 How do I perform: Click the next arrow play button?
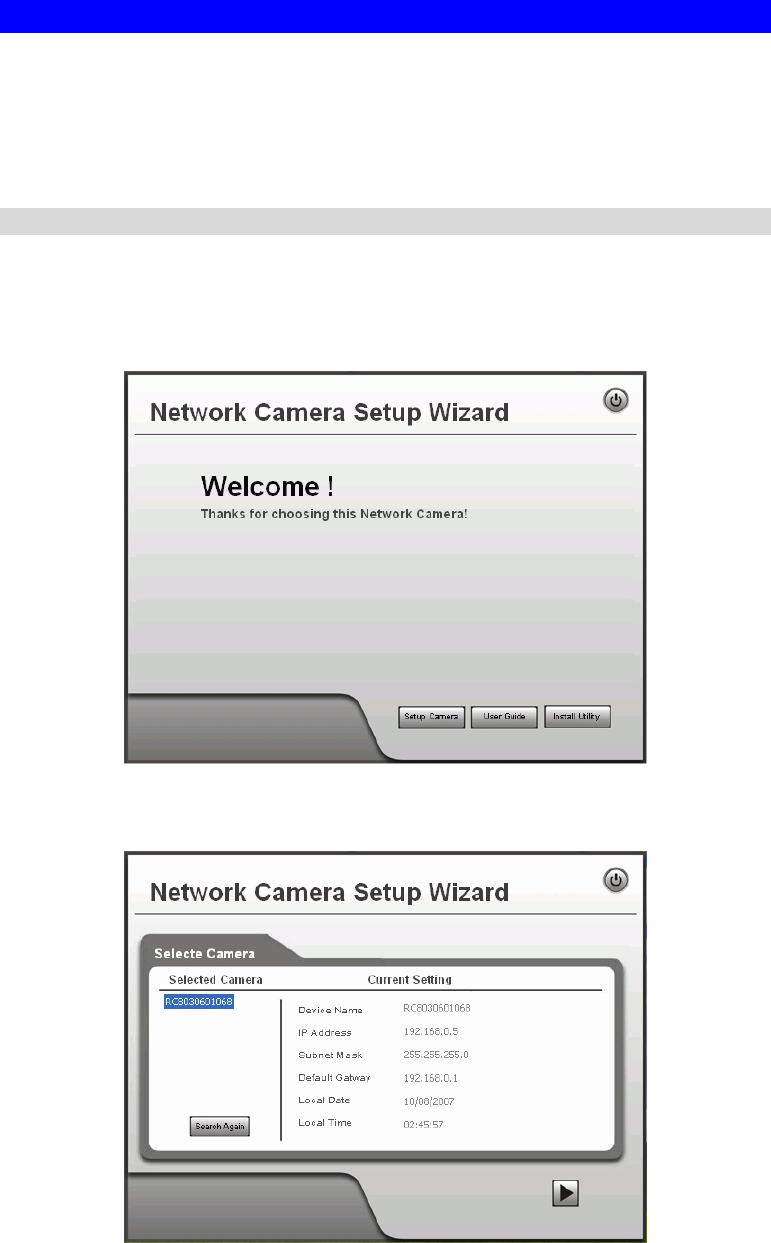[x=567, y=1192]
